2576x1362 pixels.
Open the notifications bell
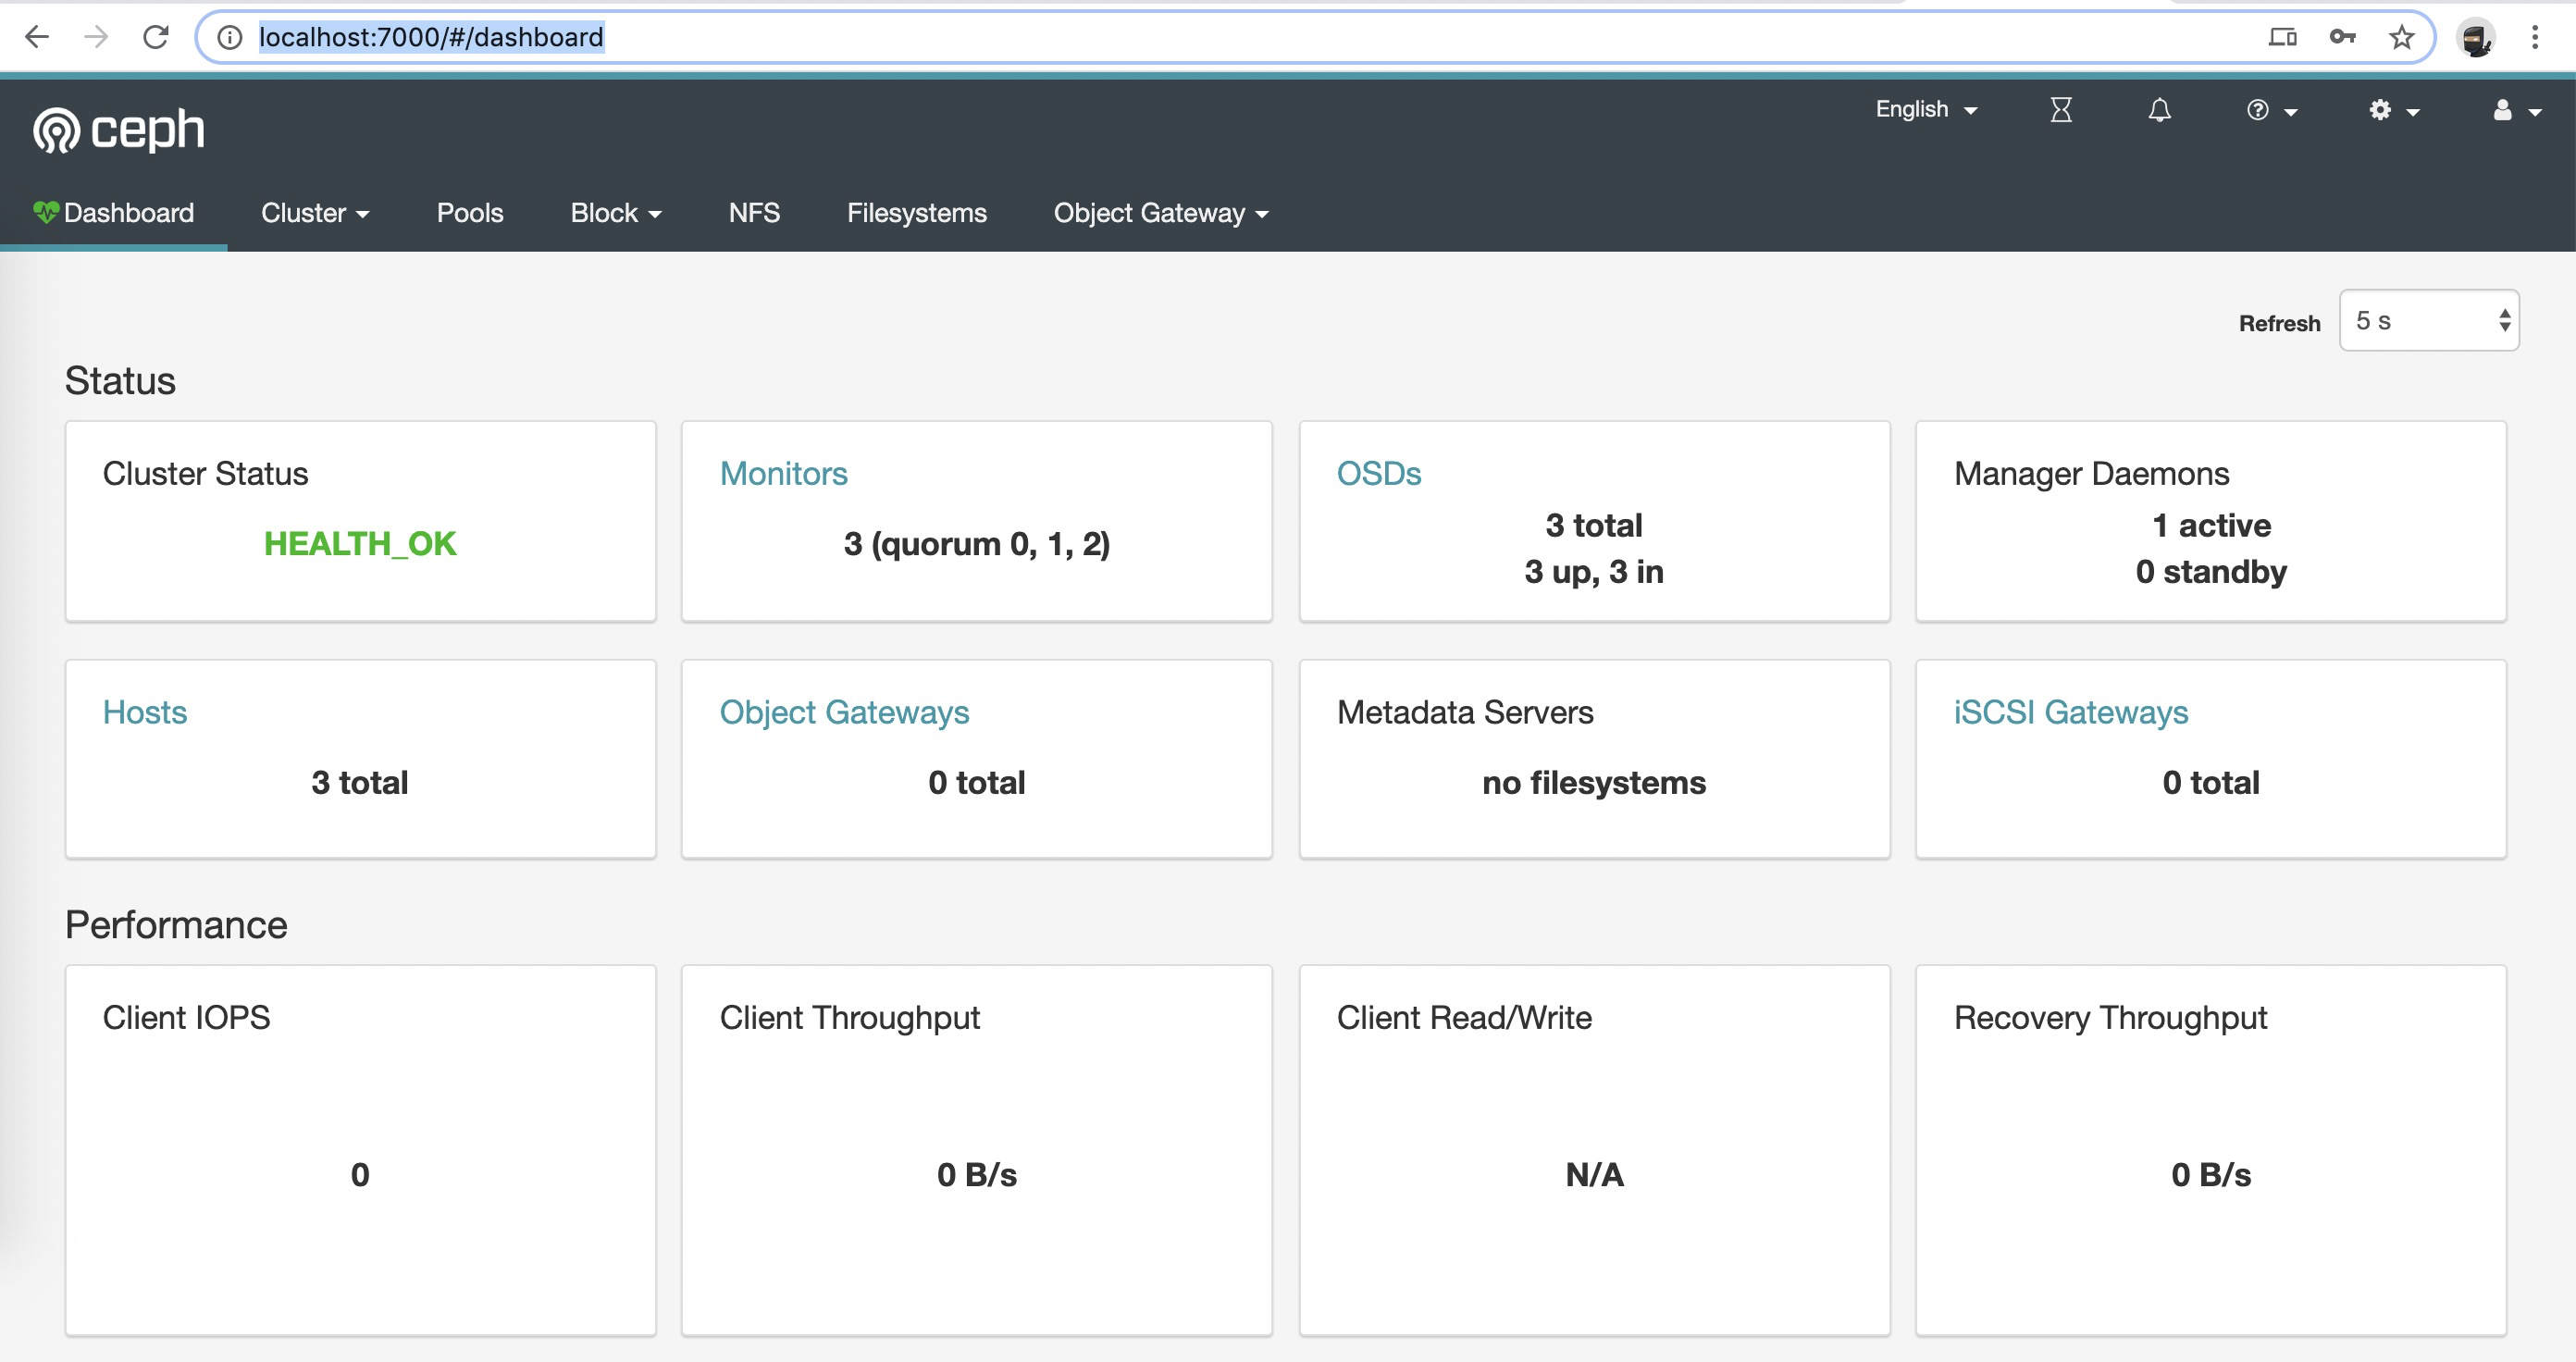2159,110
